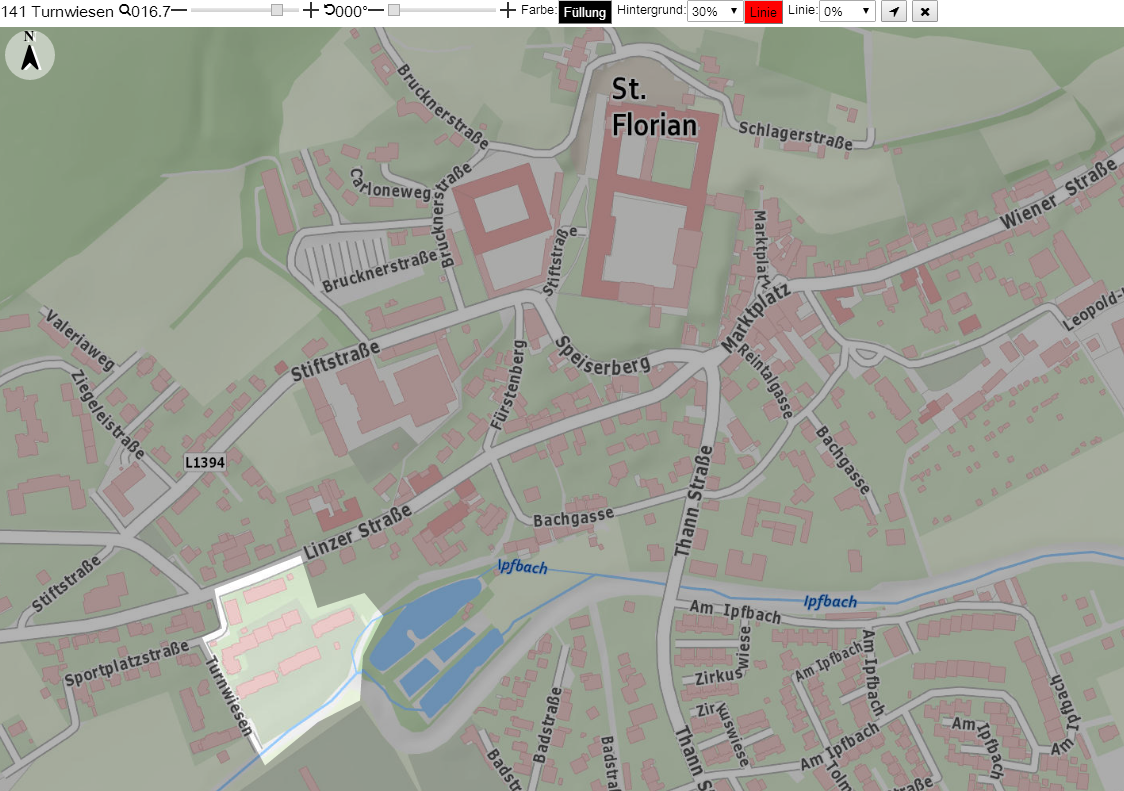Click the red Linie color button
Screen dimensions: 1124x791
pyautogui.click(x=763, y=12)
